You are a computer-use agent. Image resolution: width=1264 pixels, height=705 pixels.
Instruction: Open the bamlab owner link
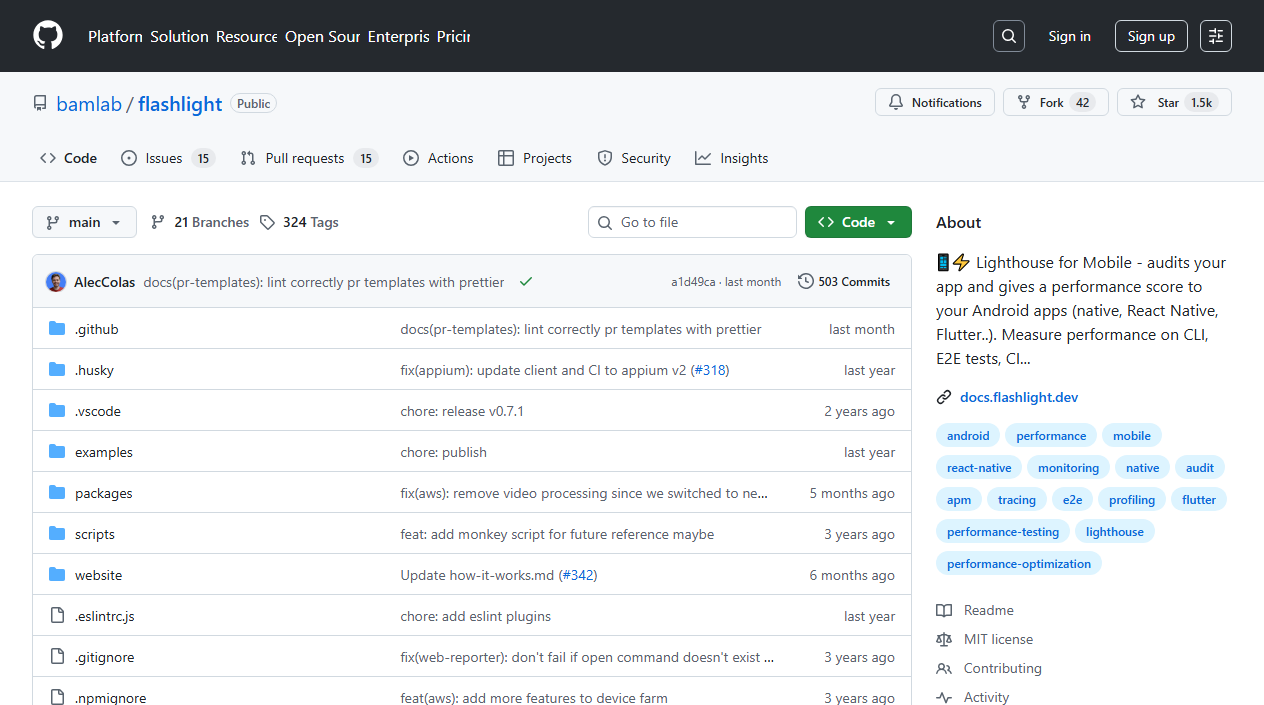pyautogui.click(x=89, y=104)
